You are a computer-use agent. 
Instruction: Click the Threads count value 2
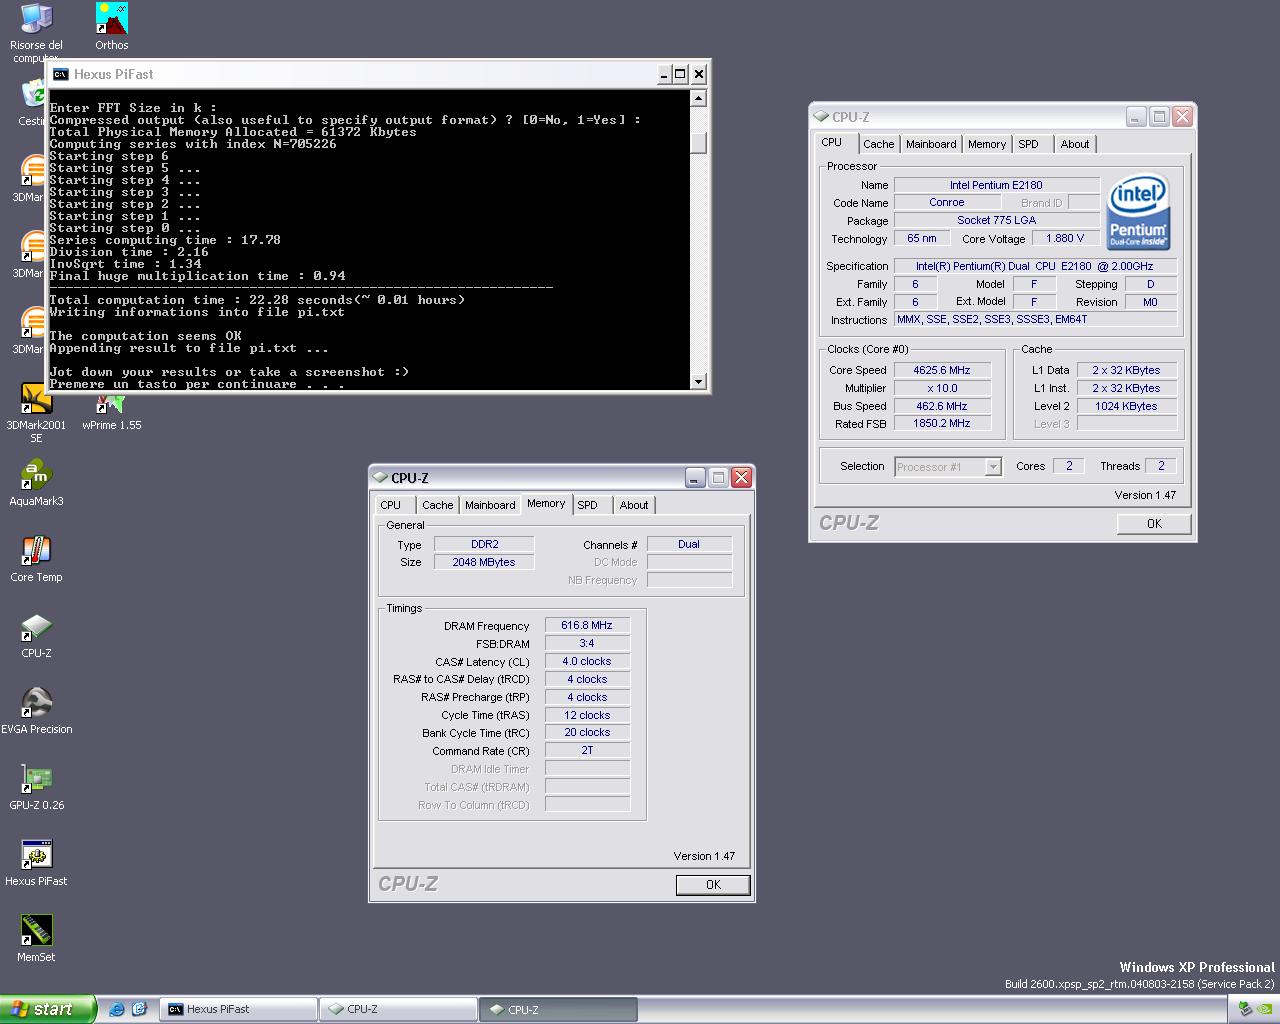pyautogui.click(x=1161, y=466)
